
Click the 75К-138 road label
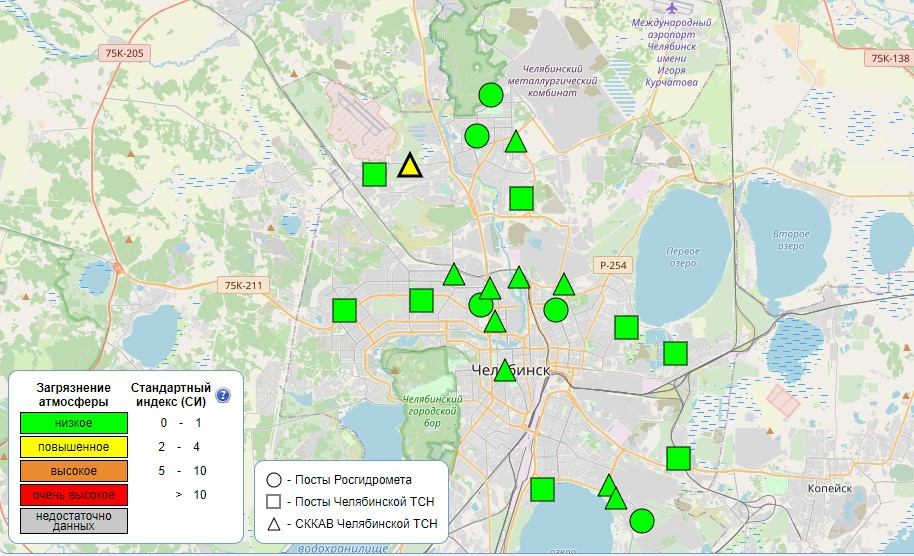pos(889,58)
